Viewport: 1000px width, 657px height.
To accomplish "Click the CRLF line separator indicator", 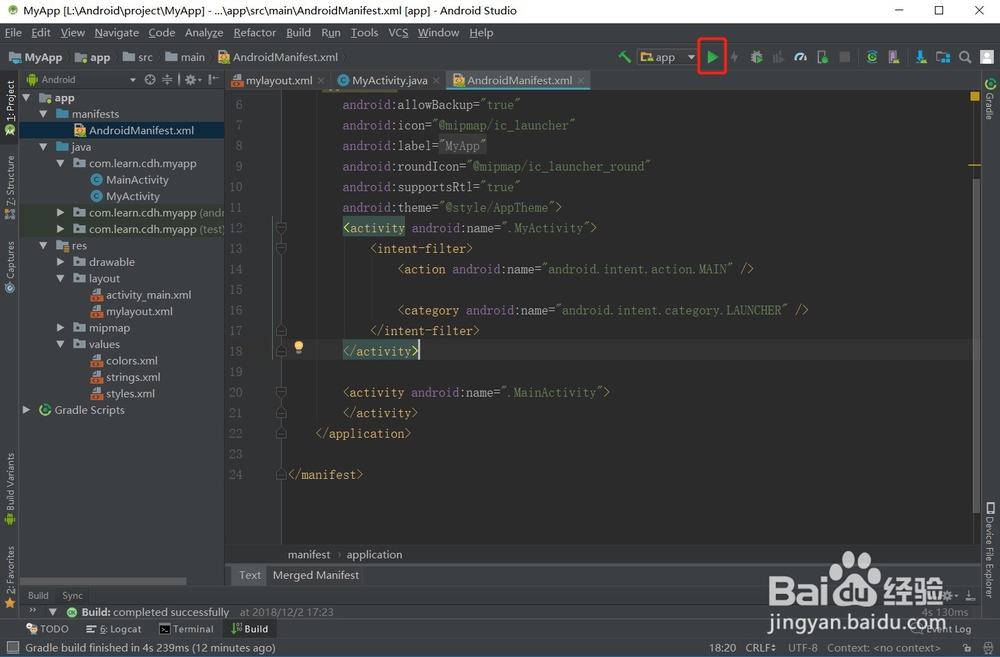I will tap(760, 647).
